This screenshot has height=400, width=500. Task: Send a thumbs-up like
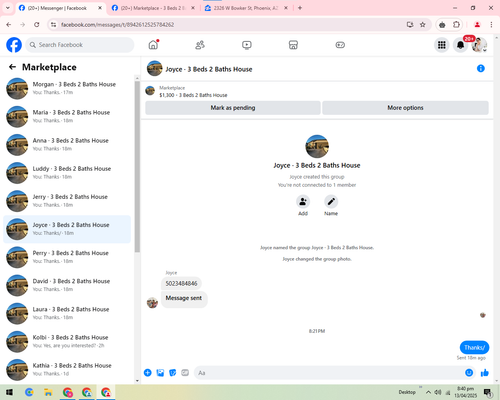(485, 373)
